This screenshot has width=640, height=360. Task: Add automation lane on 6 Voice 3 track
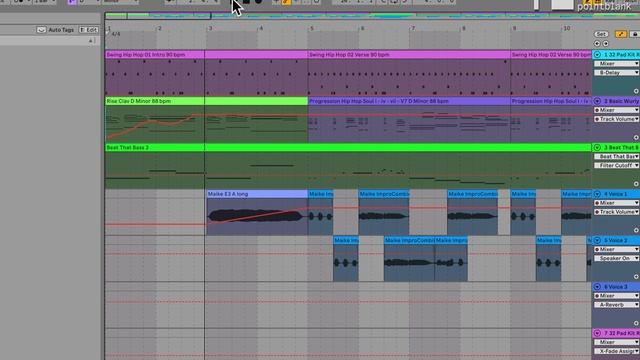click(636, 324)
